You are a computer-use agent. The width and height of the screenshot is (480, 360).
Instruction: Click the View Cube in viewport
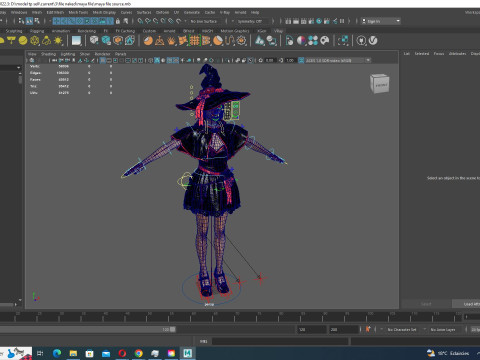380,84
